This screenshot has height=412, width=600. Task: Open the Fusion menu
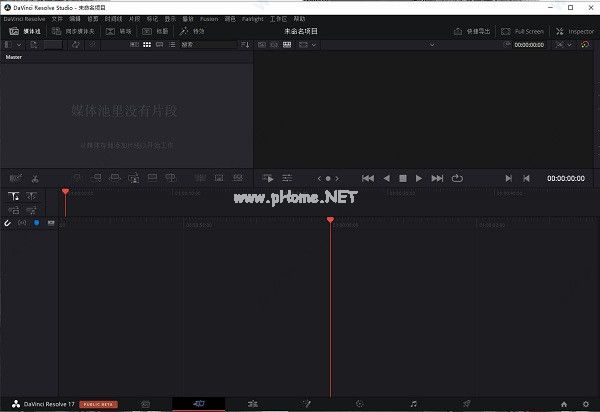[209, 19]
